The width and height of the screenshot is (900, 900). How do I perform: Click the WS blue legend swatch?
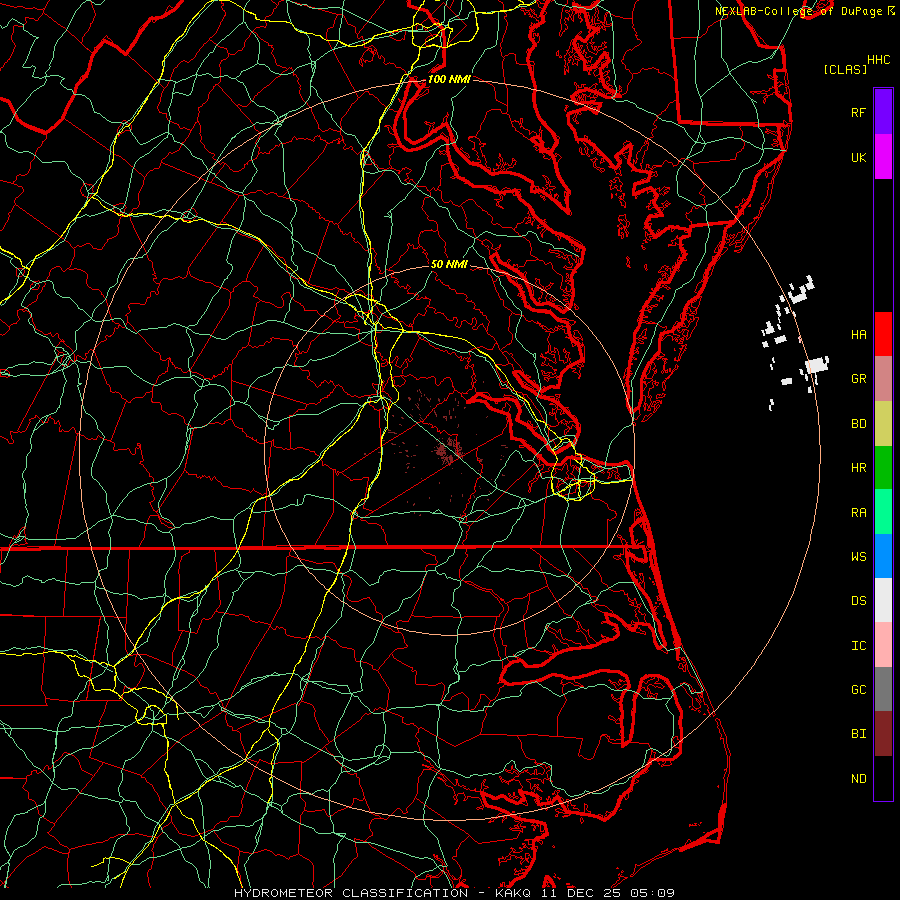point(883,556)
